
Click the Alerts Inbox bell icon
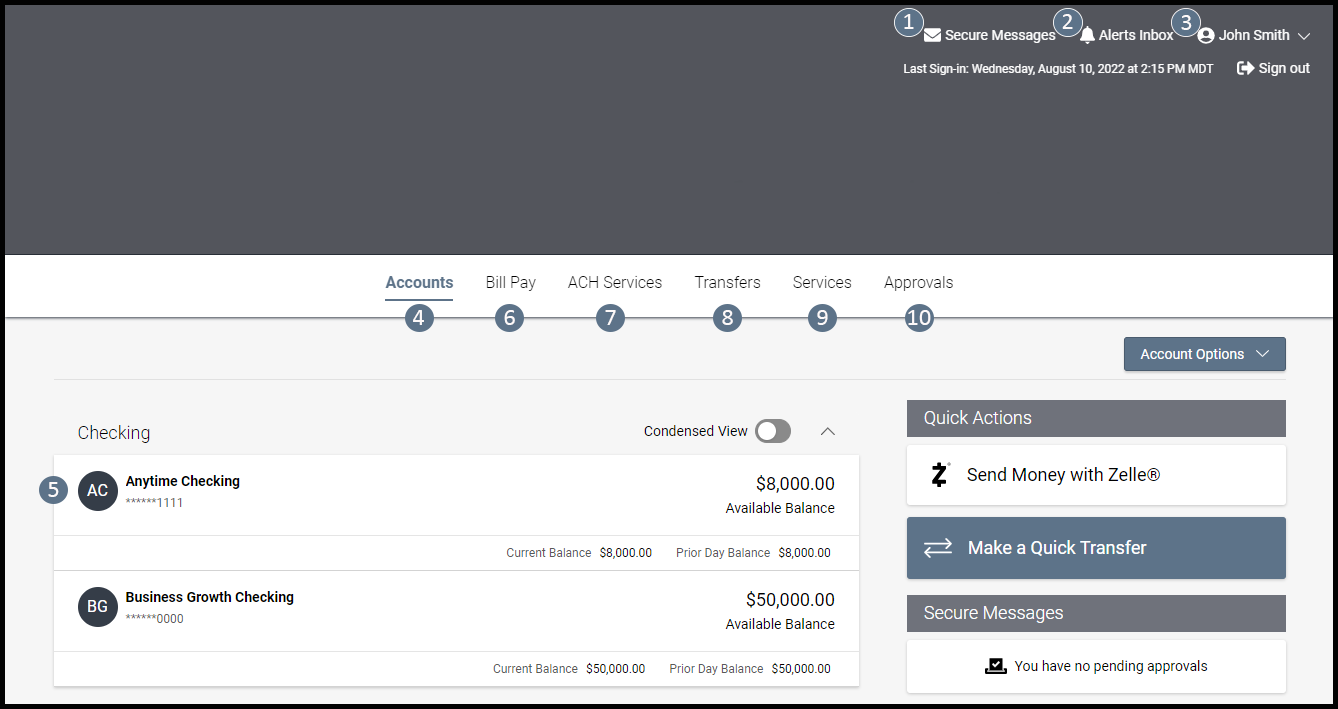[1087, 35]
